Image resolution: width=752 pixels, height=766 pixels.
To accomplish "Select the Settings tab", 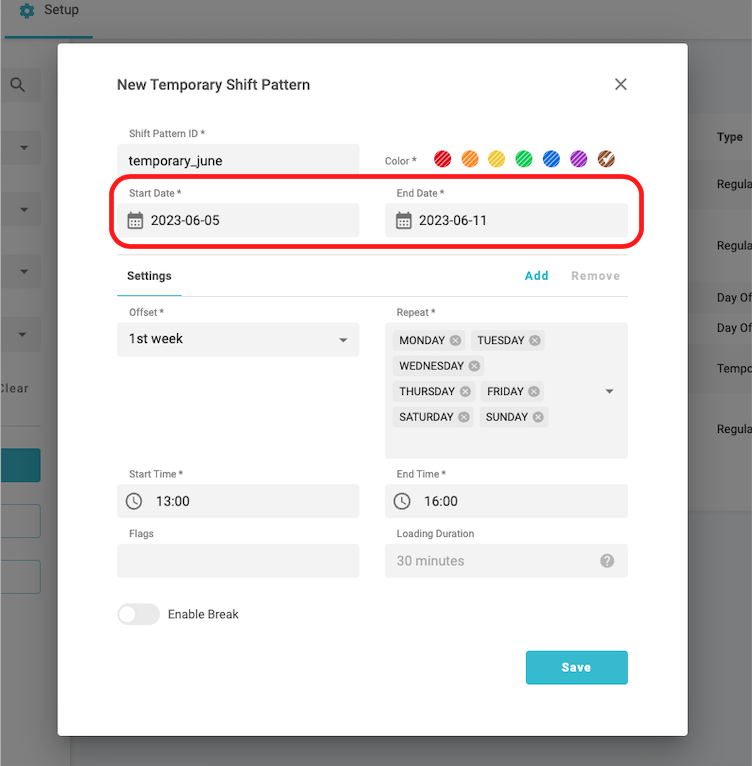I will 149,276.
